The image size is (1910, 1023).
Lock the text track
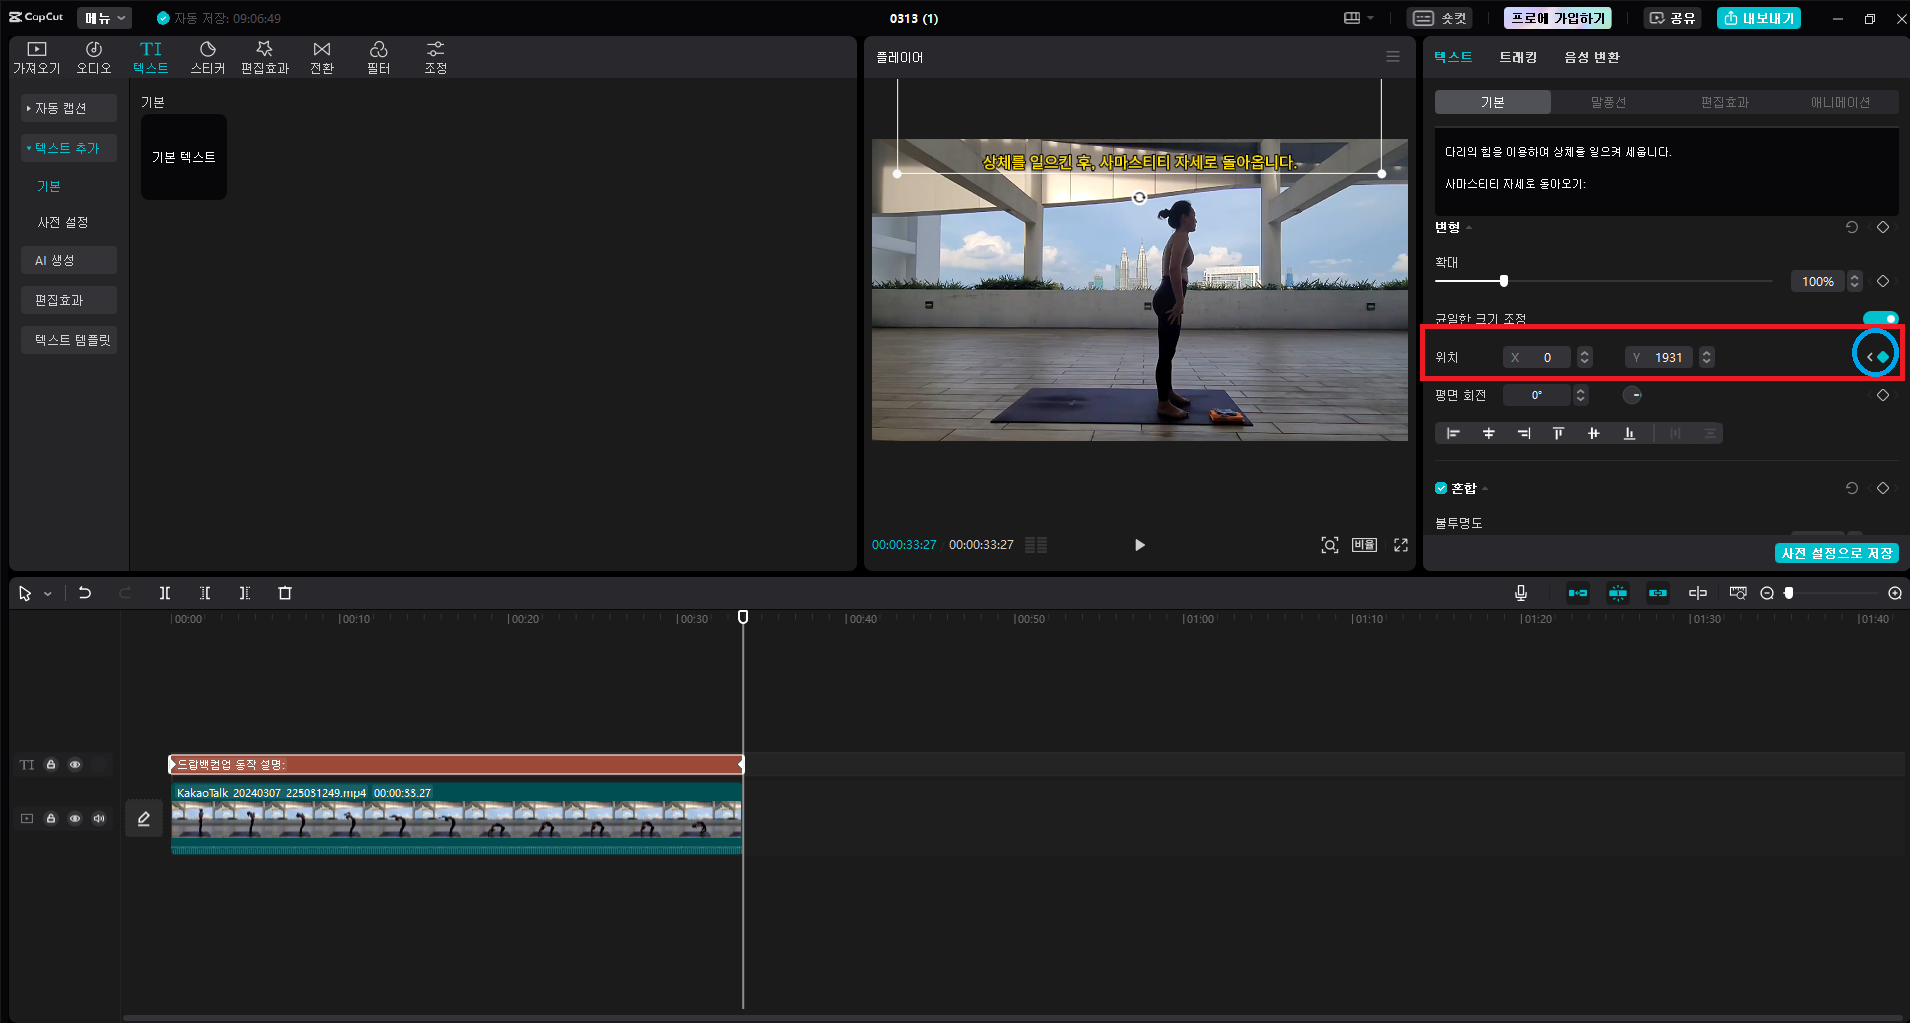pyautogui.click(x=51, y=764)
